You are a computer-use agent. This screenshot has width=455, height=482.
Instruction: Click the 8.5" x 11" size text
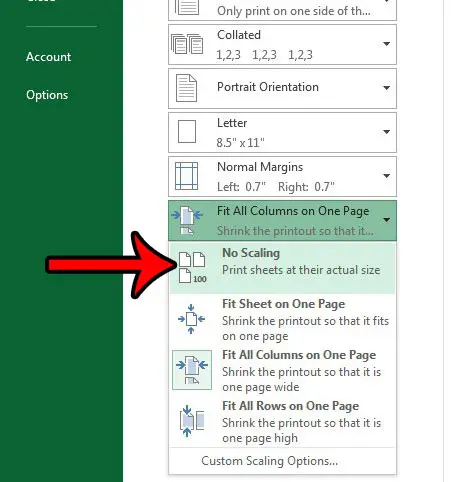(x=240, y=143)
